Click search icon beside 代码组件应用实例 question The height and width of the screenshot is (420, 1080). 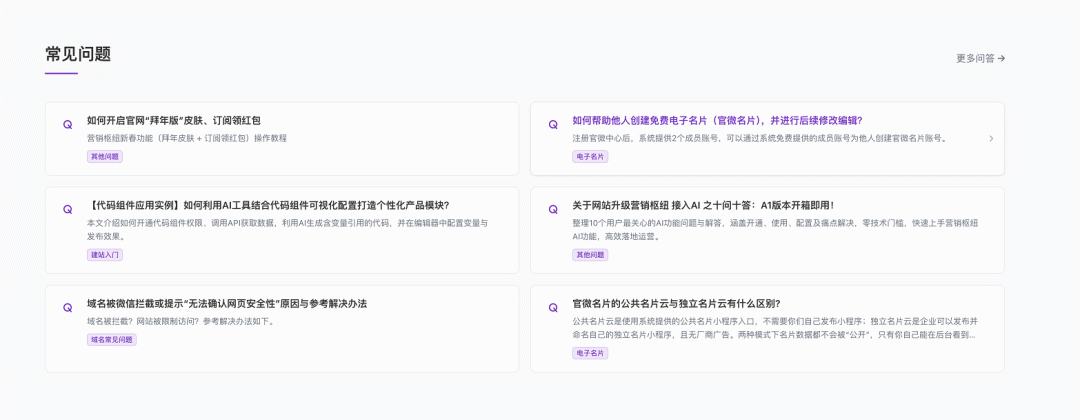tap(68, 210)
